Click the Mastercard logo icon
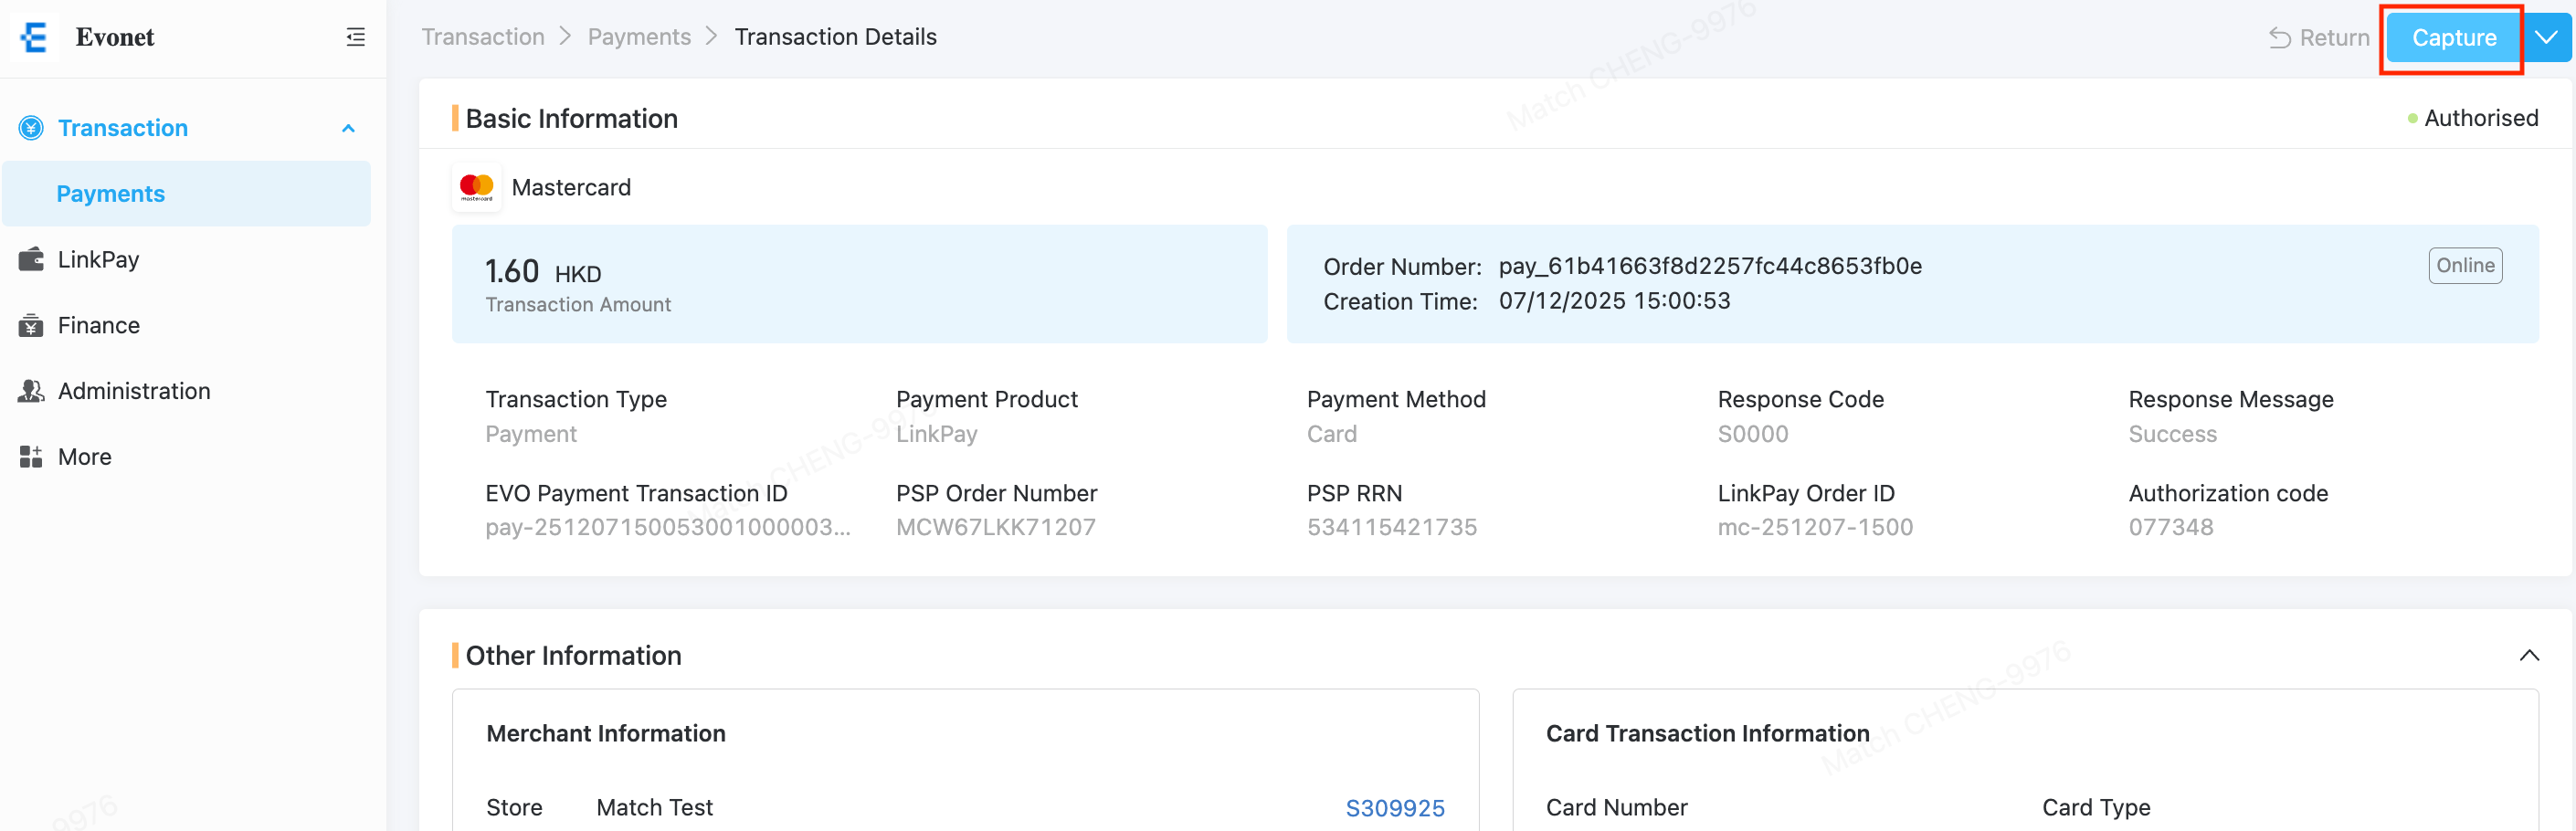This screenshot has width=2576, height=831. [477, 187]
